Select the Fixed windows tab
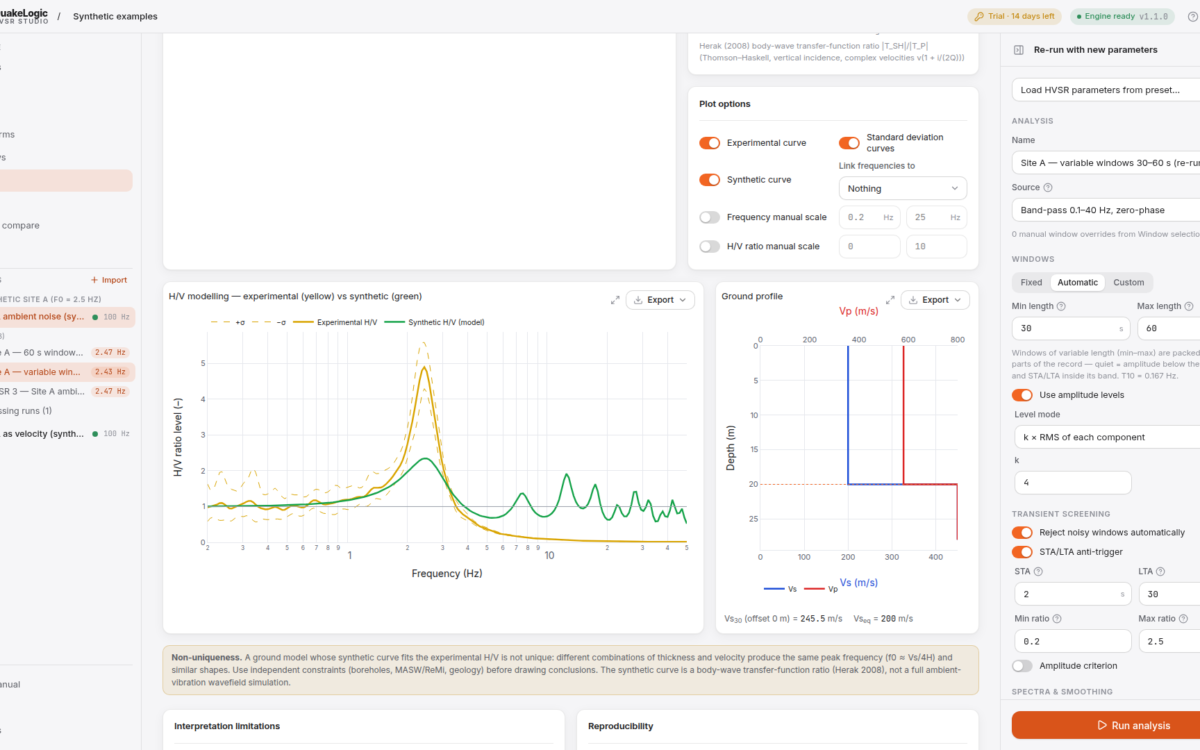Screen dimensions: 1200x750 click(1031, 282)
